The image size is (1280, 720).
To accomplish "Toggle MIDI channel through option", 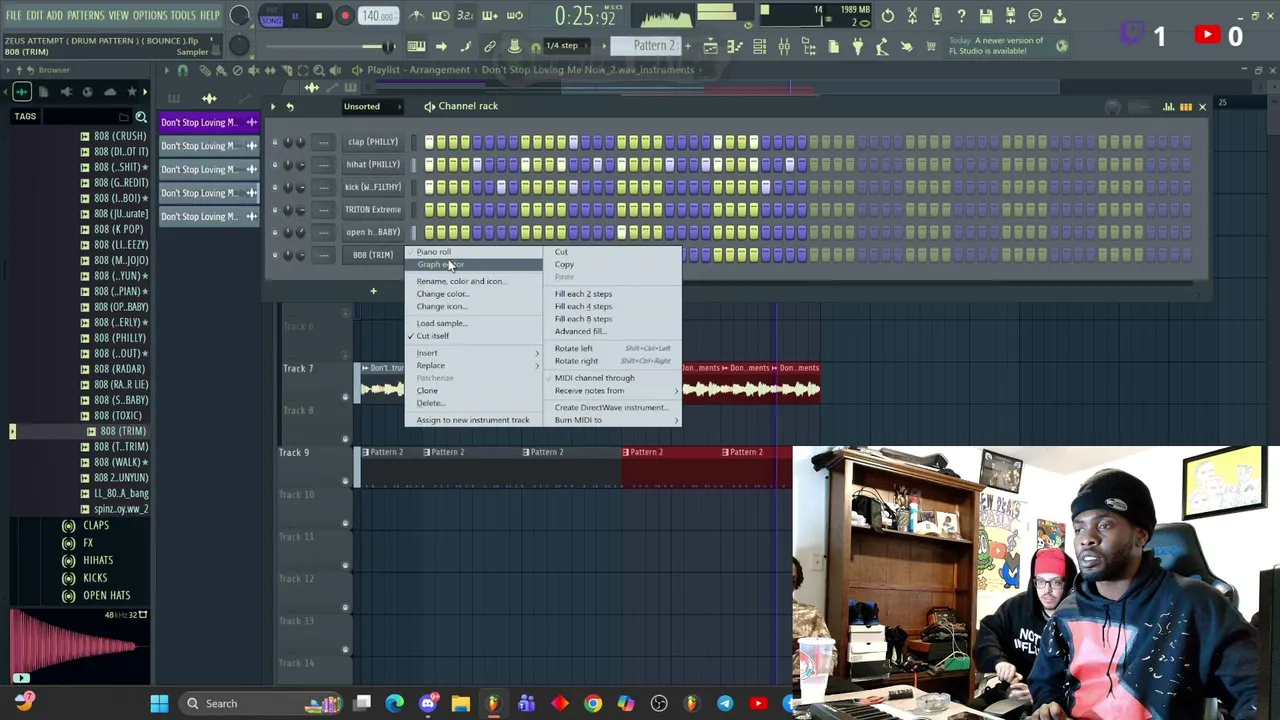I will (x=594, y=378).
